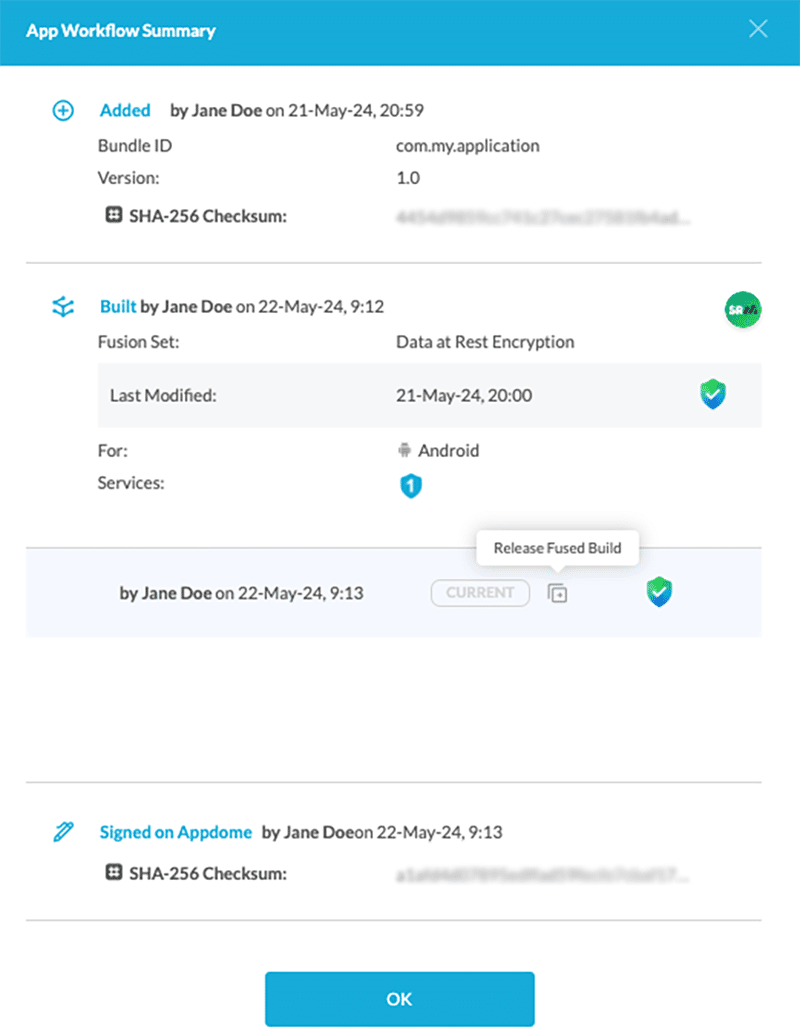Open the Built link

coord(118,308)
